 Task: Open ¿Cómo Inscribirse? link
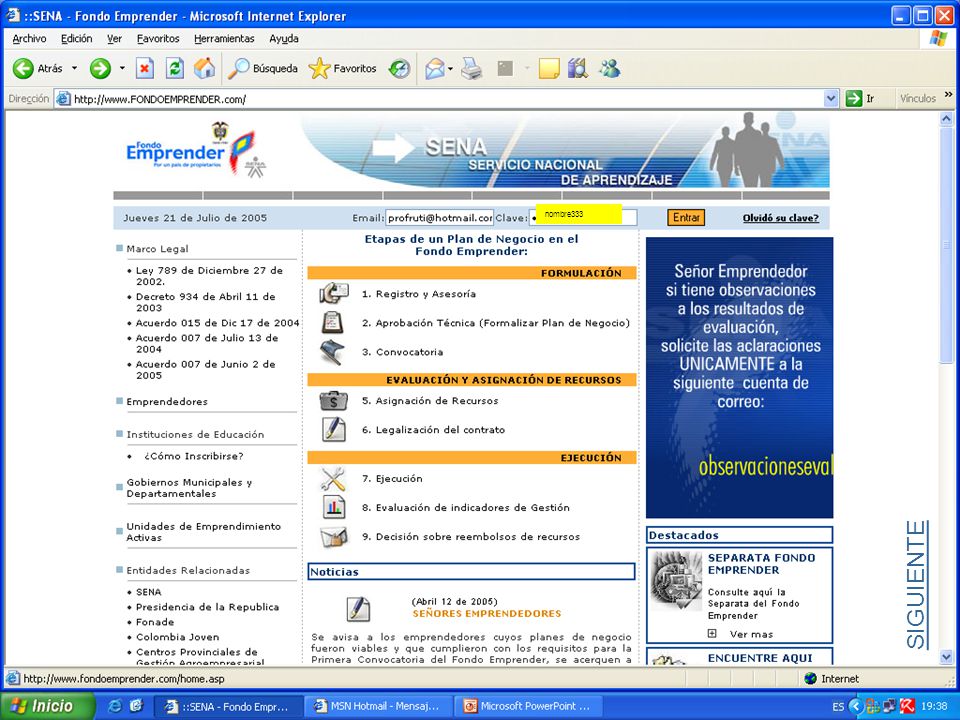pyautogui.click(x=193, y=456)
